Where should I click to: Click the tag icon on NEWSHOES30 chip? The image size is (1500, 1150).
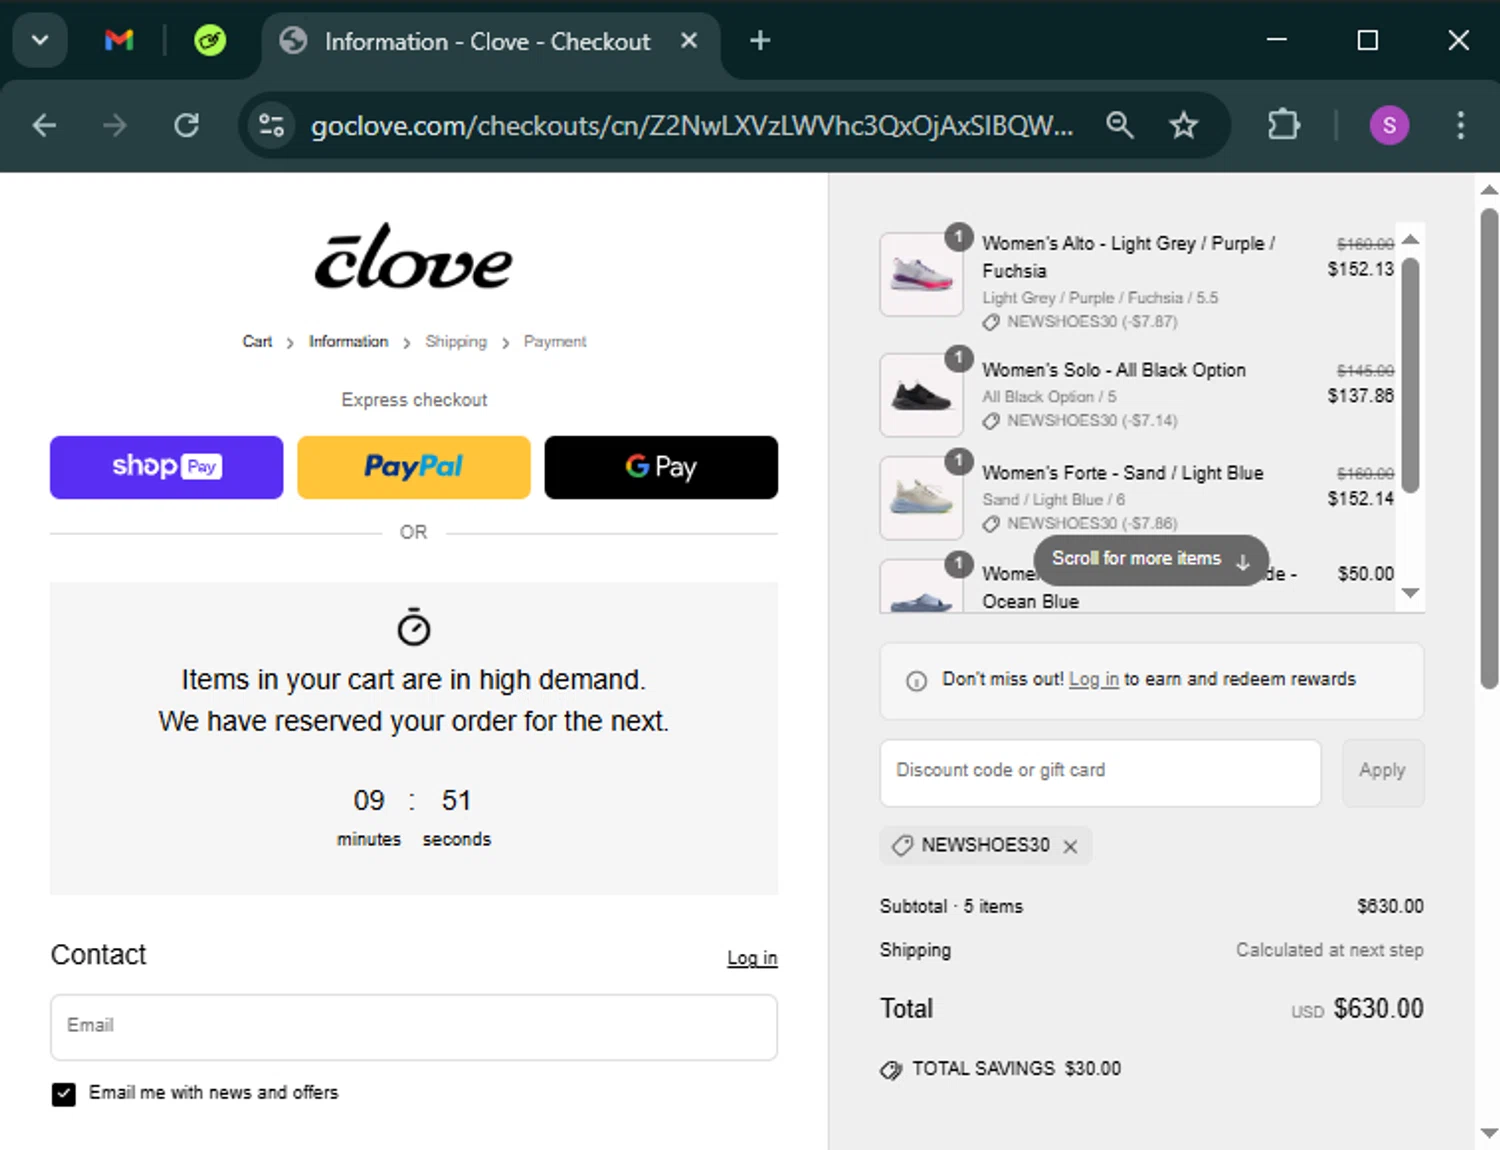(x=902, y=845)
